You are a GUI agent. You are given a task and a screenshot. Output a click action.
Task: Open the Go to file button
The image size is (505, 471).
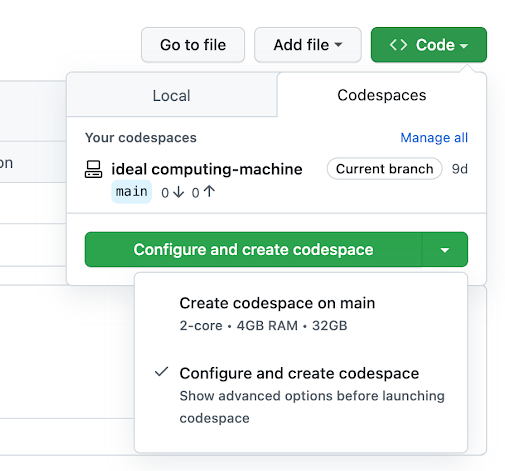coord(193,45)
